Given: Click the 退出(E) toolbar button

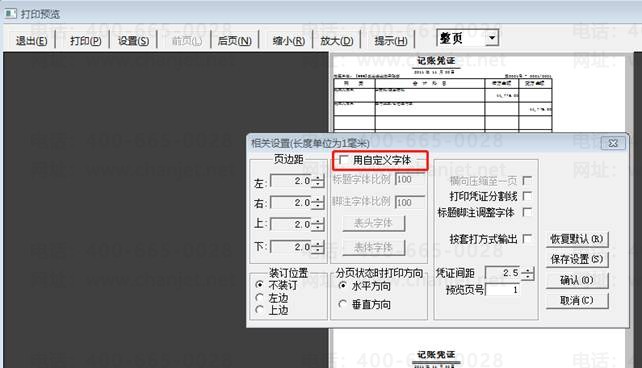Looking at the screenshot, I should click(x=32, y=41).
